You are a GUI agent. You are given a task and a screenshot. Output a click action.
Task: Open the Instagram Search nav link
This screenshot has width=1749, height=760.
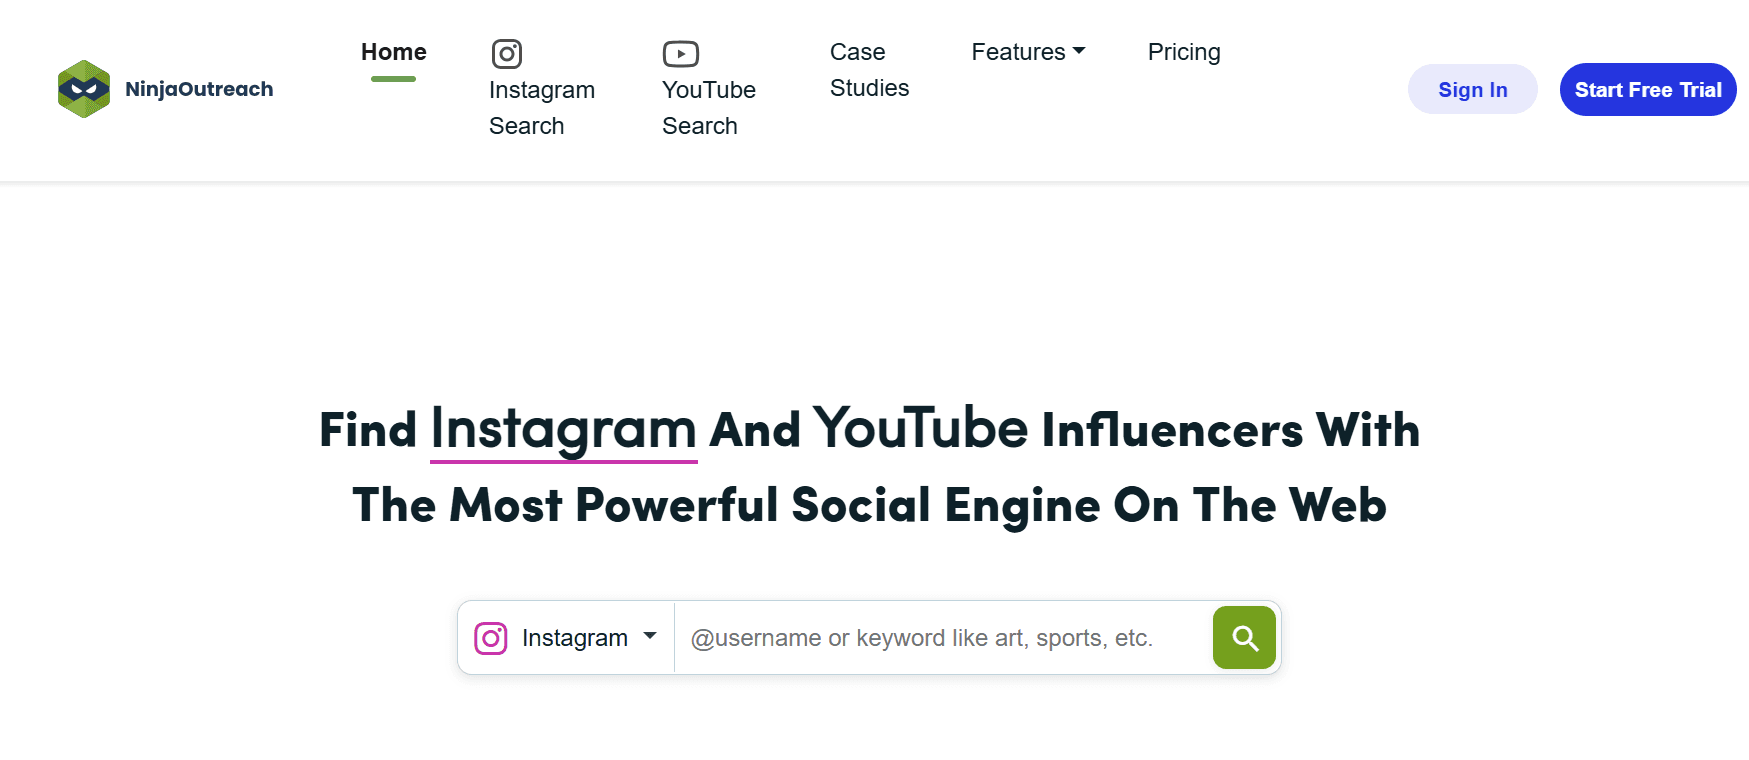tap(542, 108)
